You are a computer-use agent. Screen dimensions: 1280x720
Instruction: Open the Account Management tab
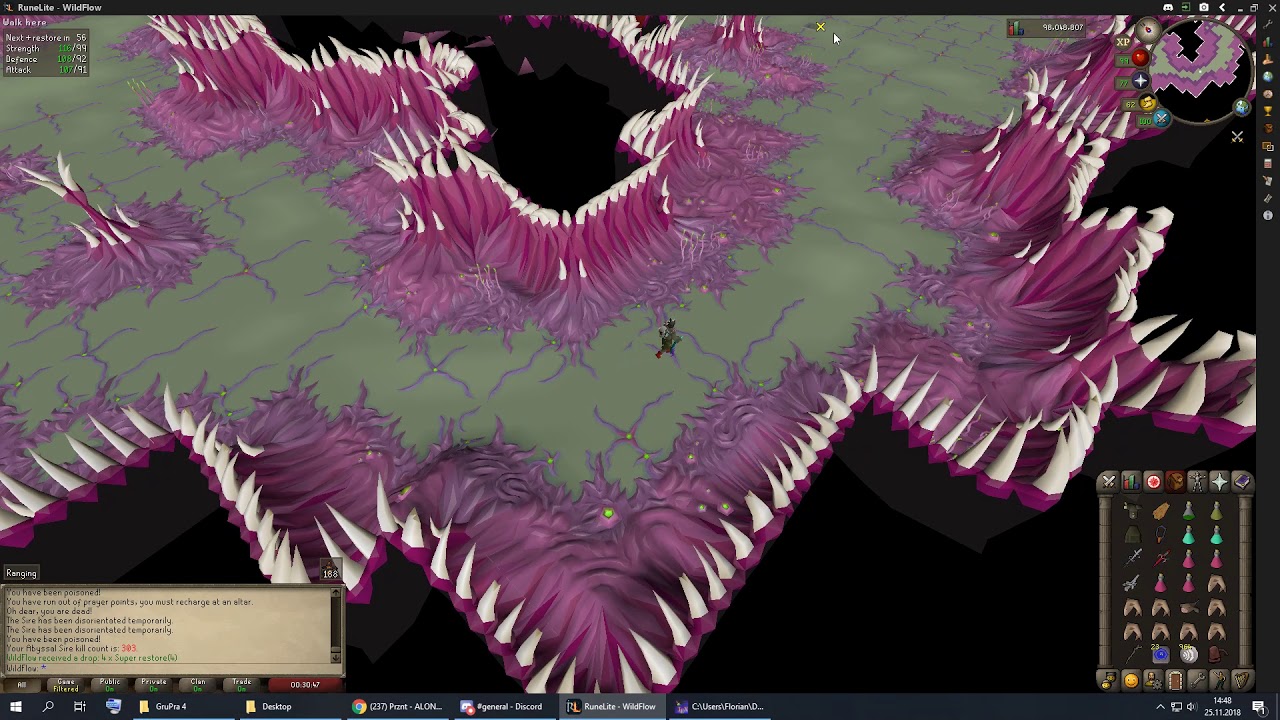click(x=1153, y=680)
